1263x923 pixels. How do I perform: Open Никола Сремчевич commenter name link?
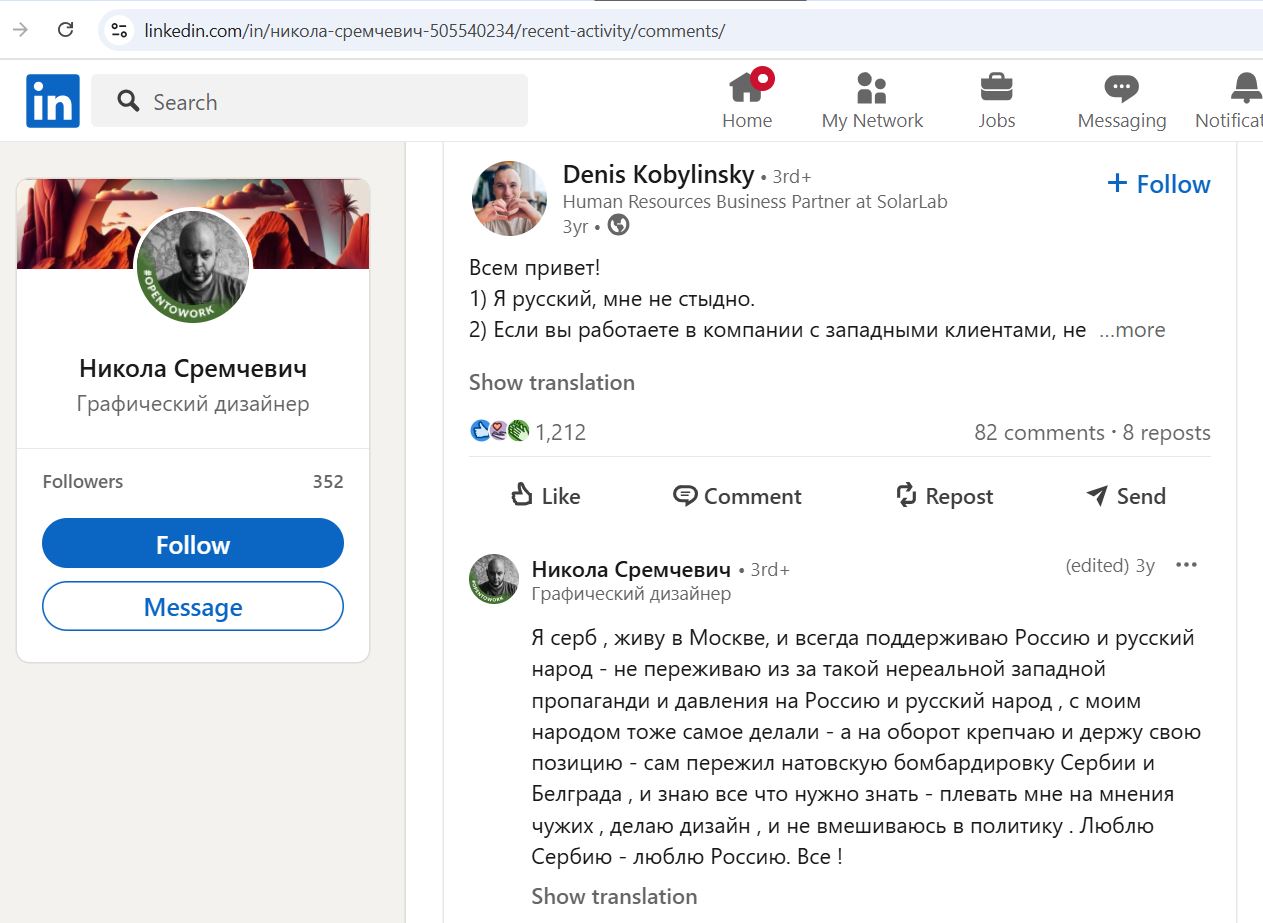click(631, 569)
